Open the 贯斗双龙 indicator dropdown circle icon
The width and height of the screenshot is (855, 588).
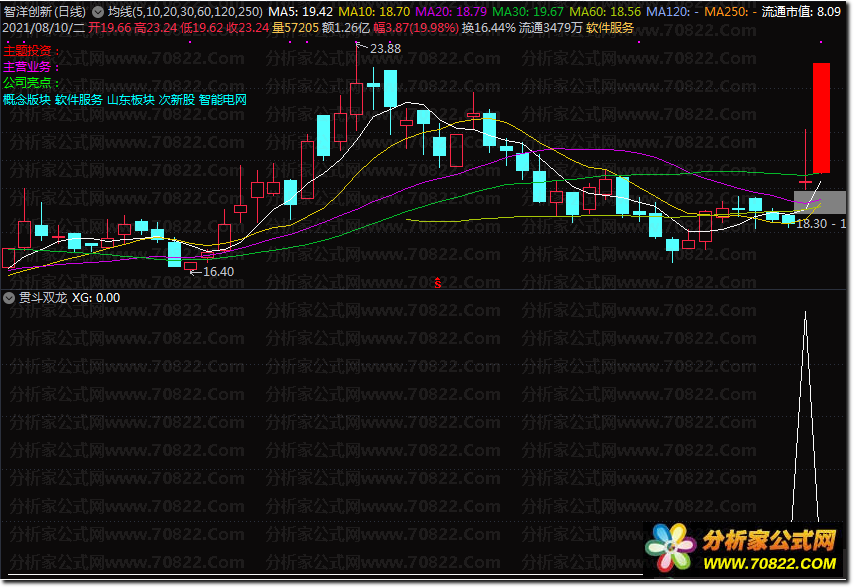coord(9,298)
